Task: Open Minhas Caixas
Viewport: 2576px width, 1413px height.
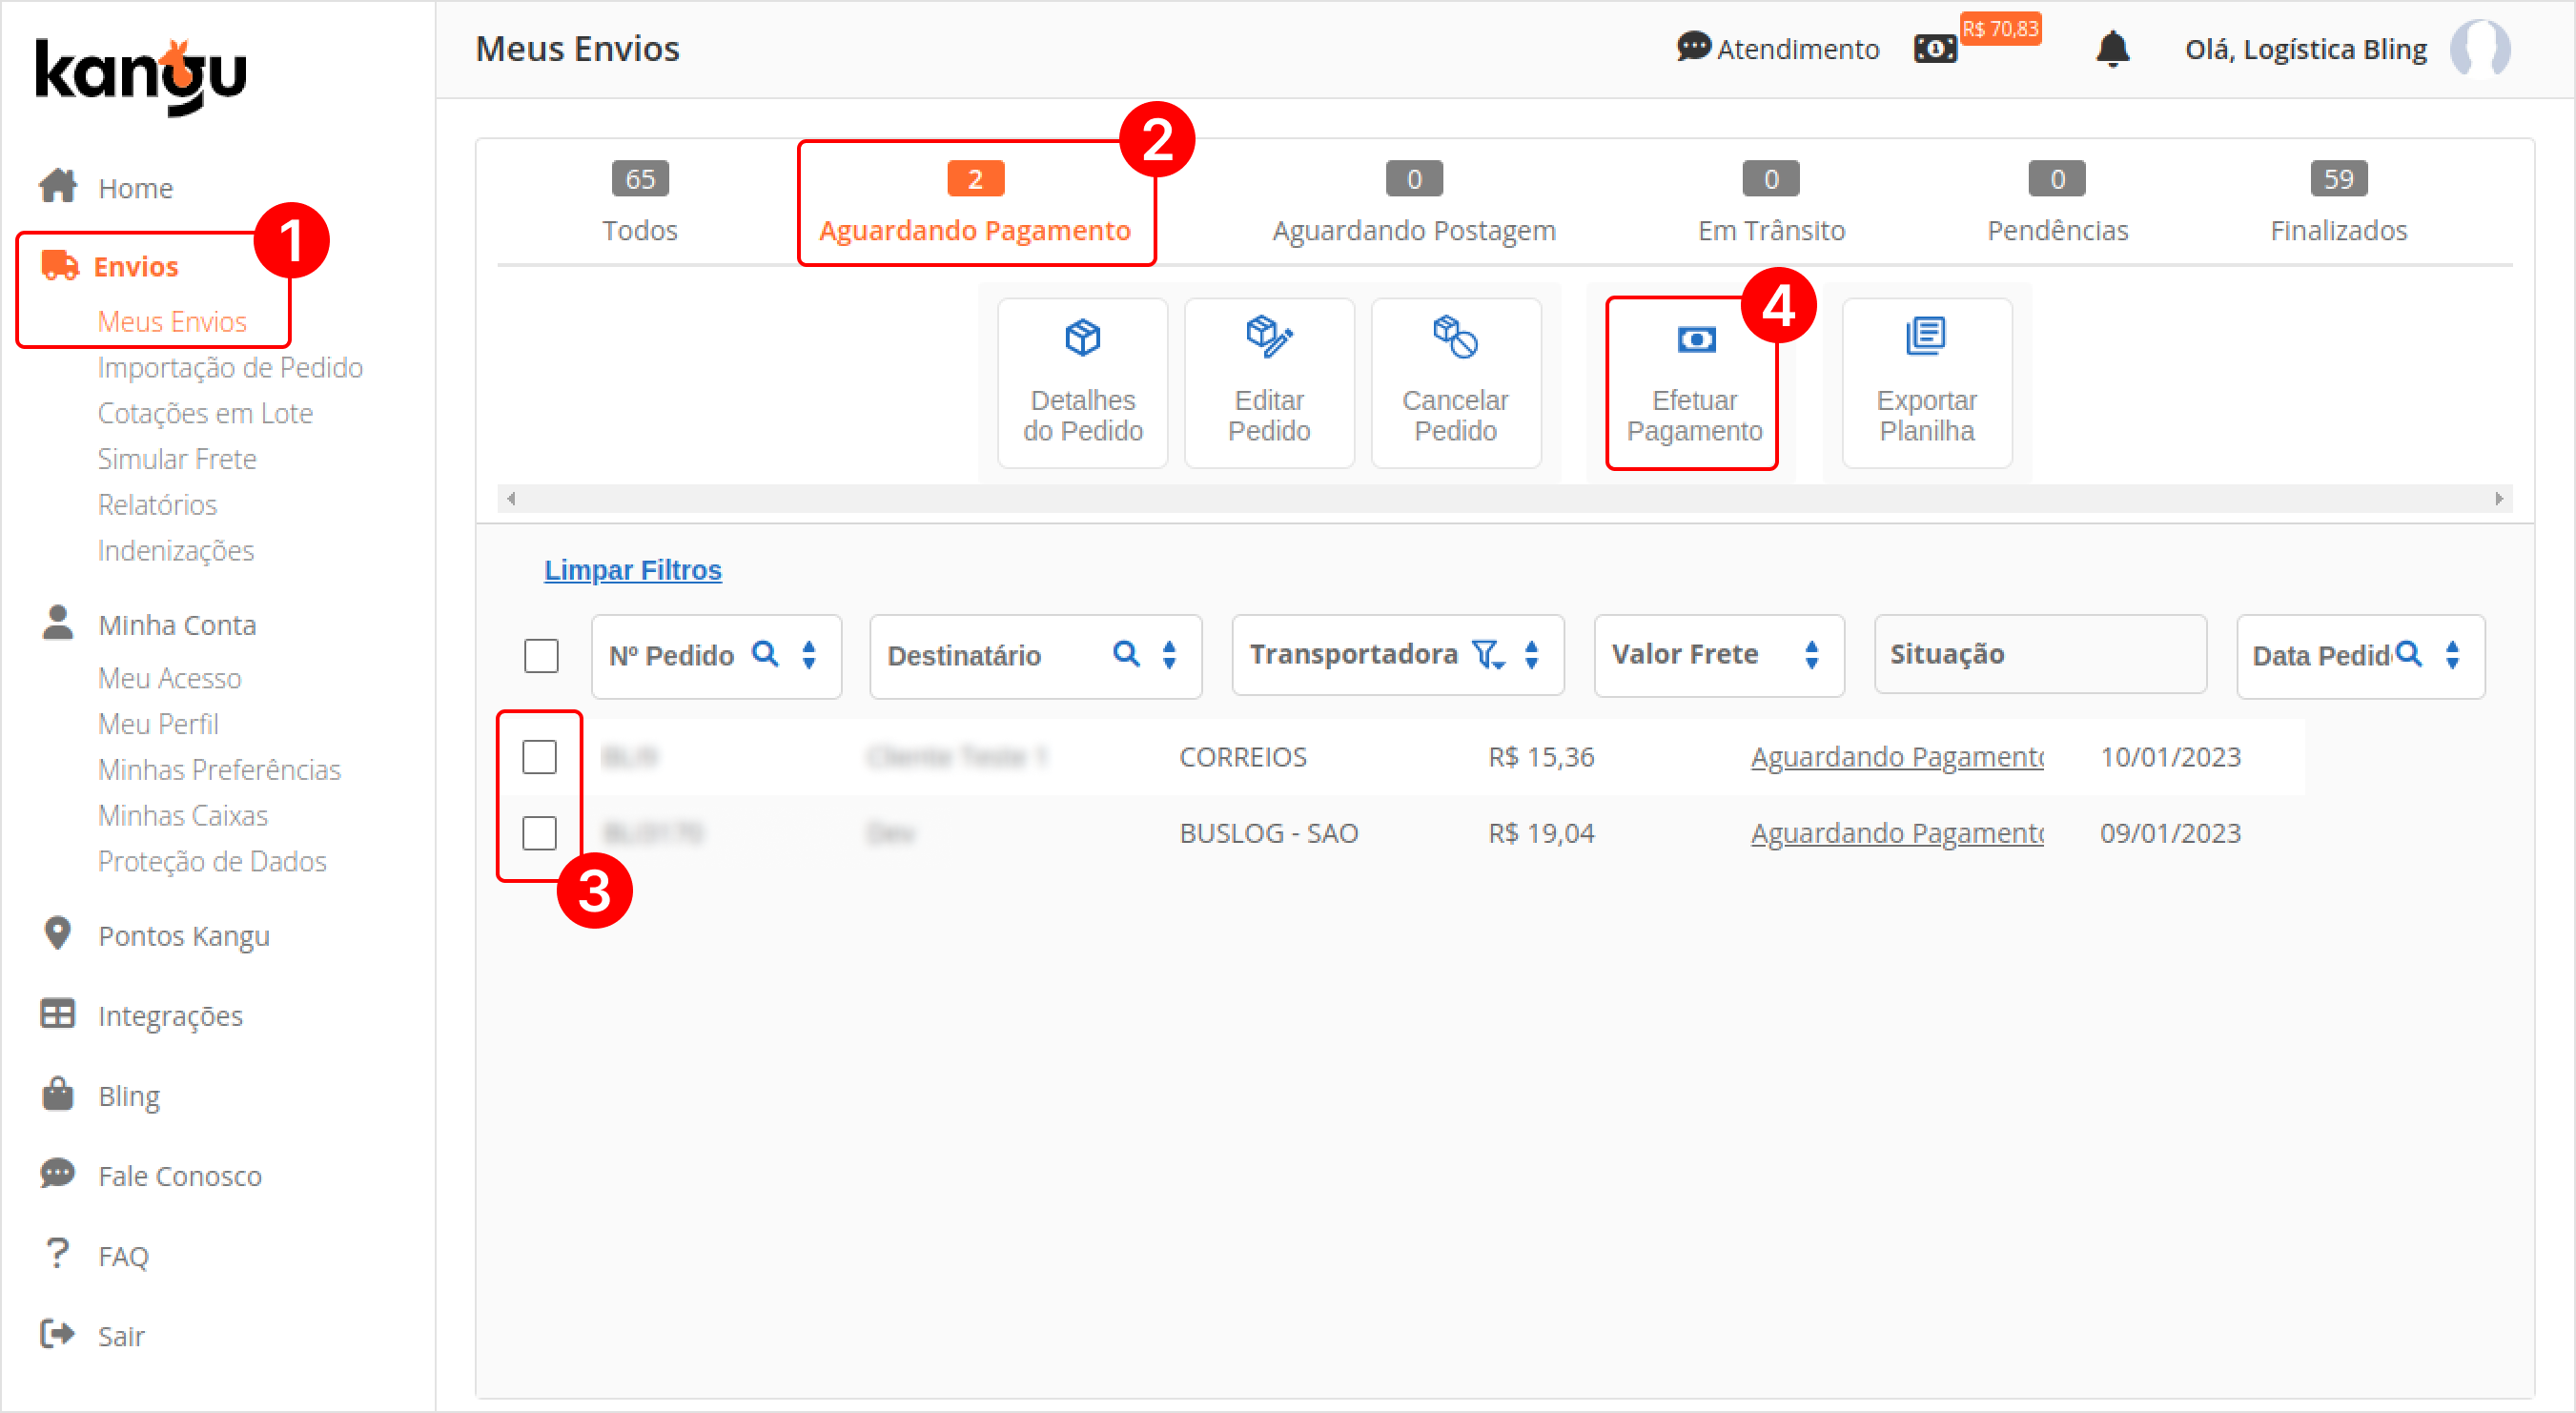Action: [183, 816]
